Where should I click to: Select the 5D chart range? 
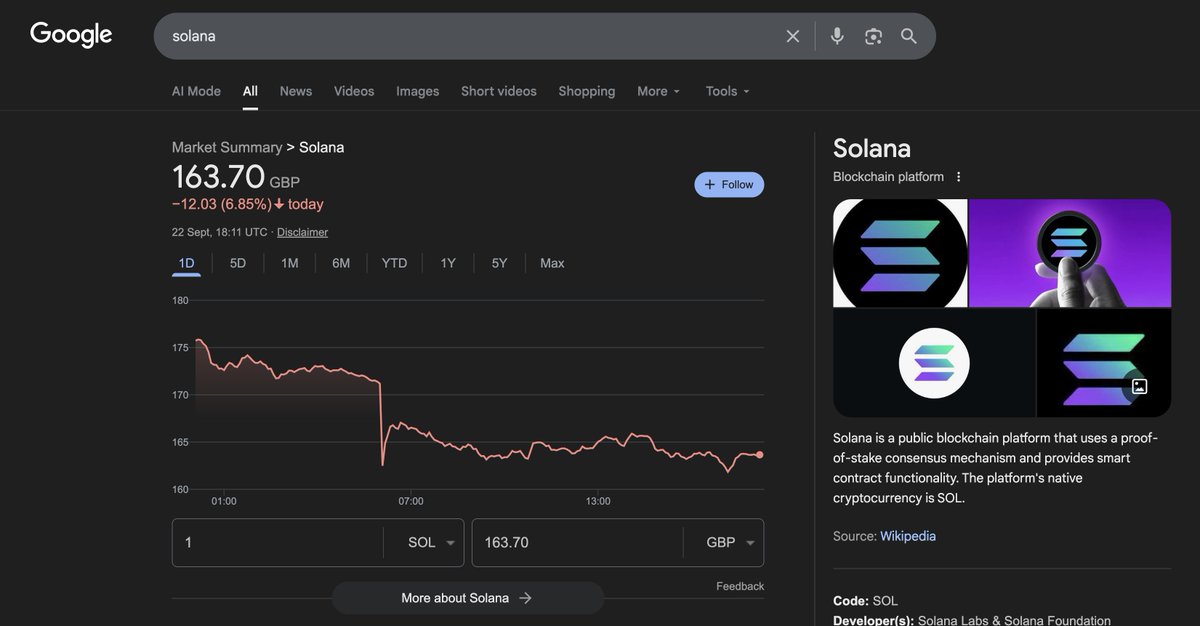237,262
